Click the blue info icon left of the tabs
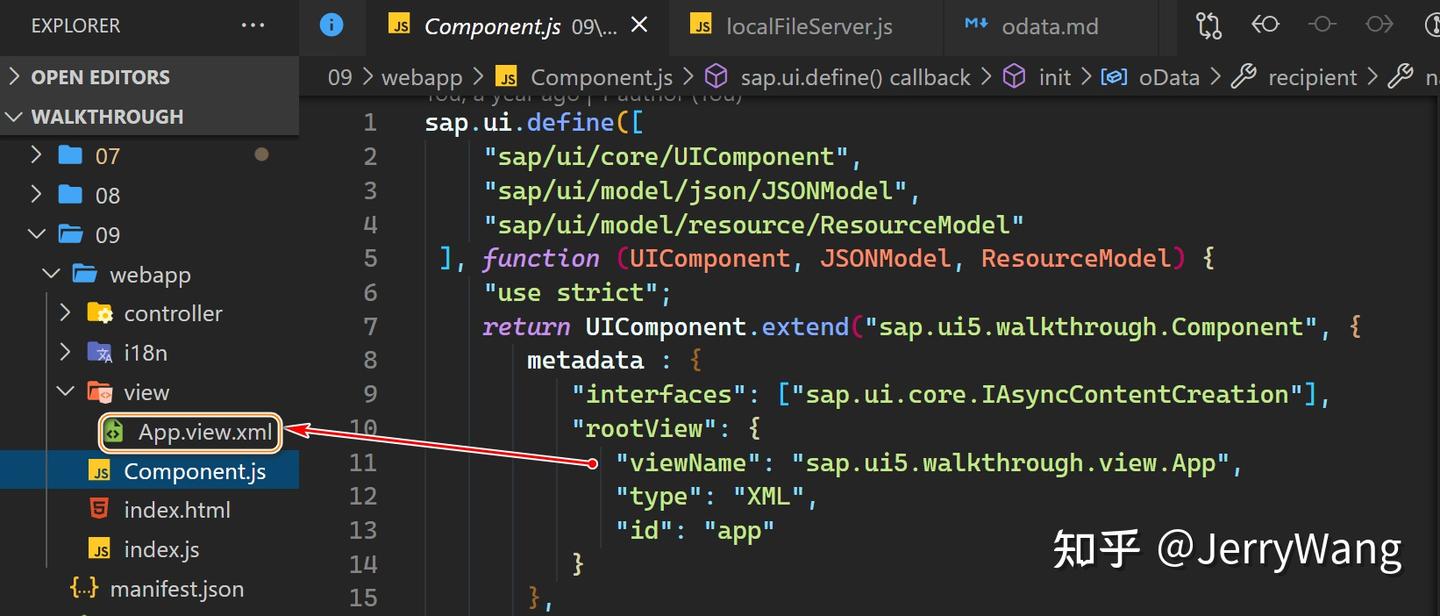1440x616 pixels. pyautogui.click(x=332, y=25)
